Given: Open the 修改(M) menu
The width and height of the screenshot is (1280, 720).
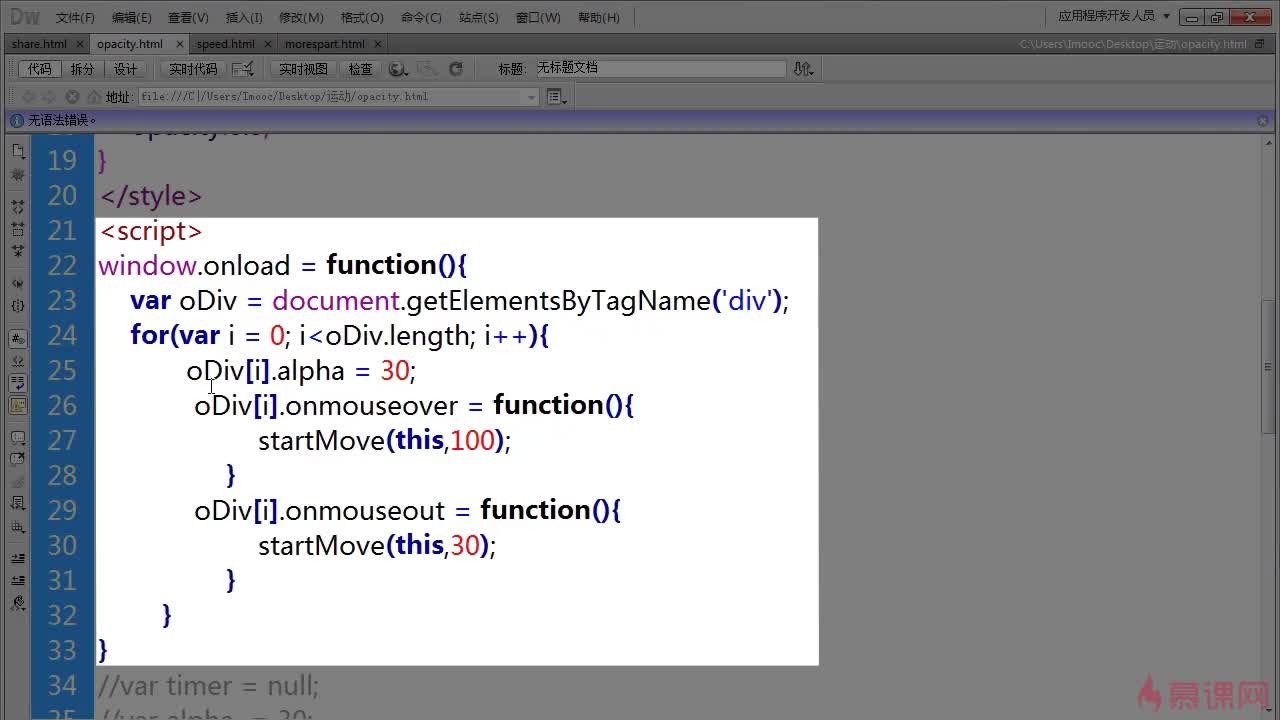Looking at the screenshot, I should pos(300,17).
